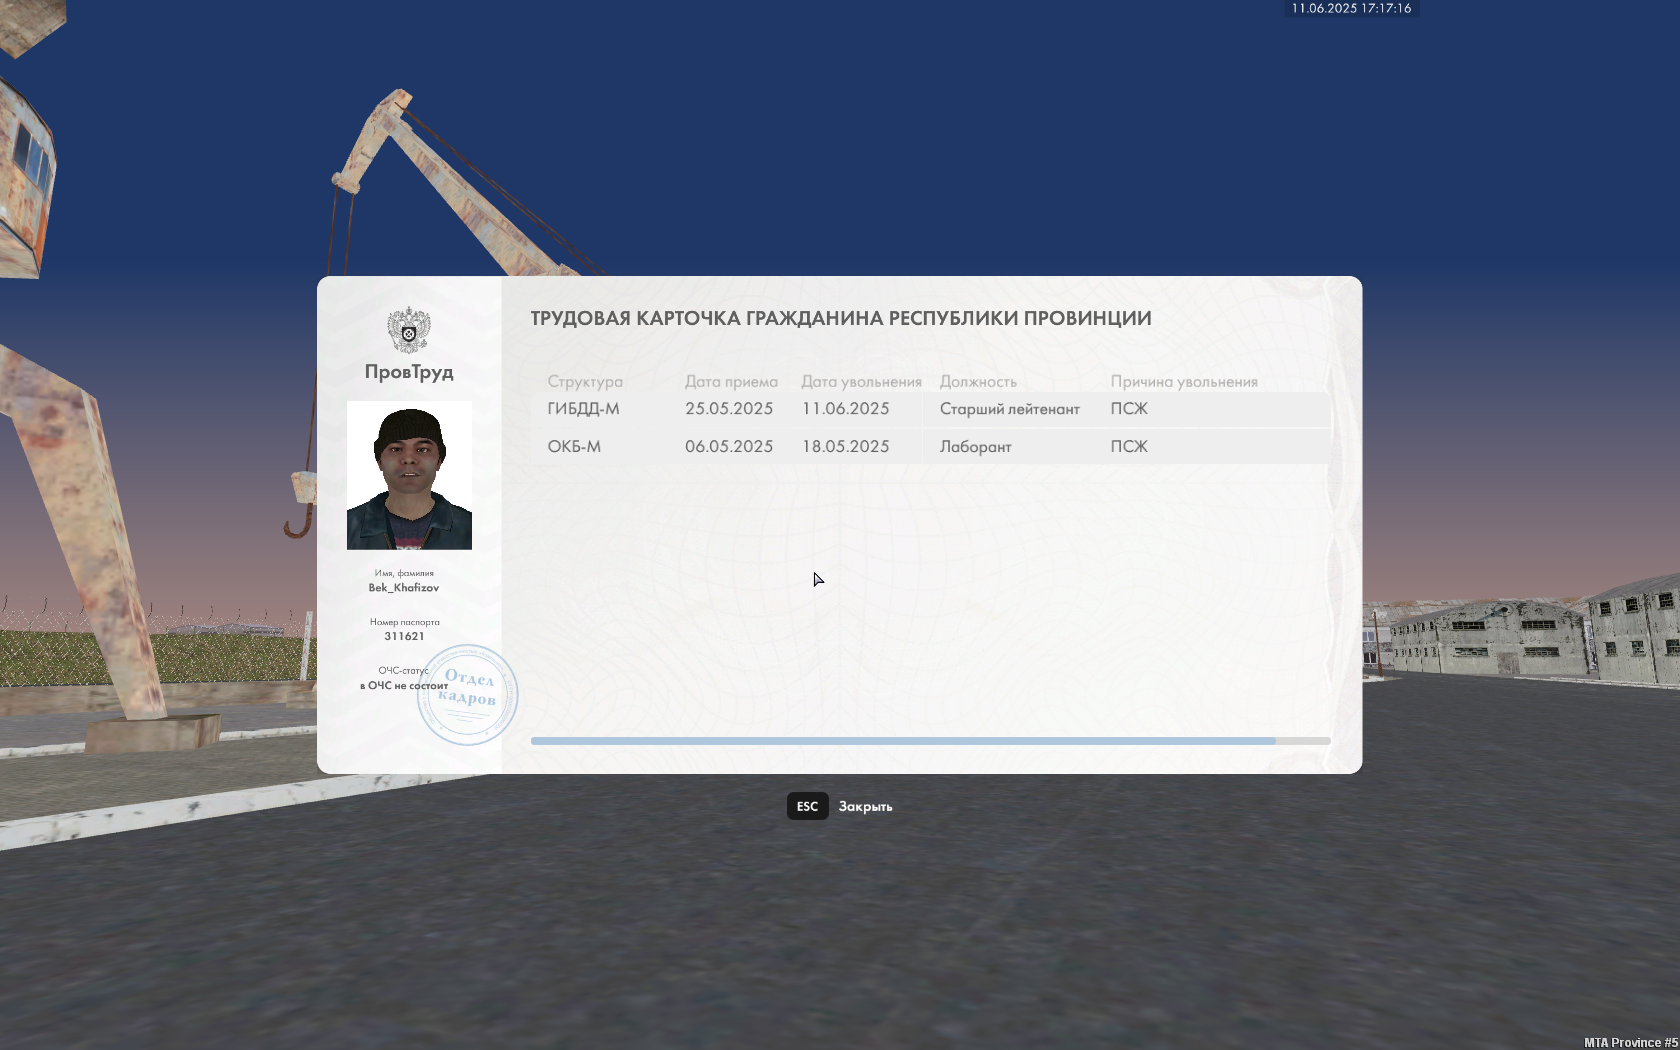Click the Причина увольнения column header
1680x1050 pixels.
click(x=1184, y=381)
